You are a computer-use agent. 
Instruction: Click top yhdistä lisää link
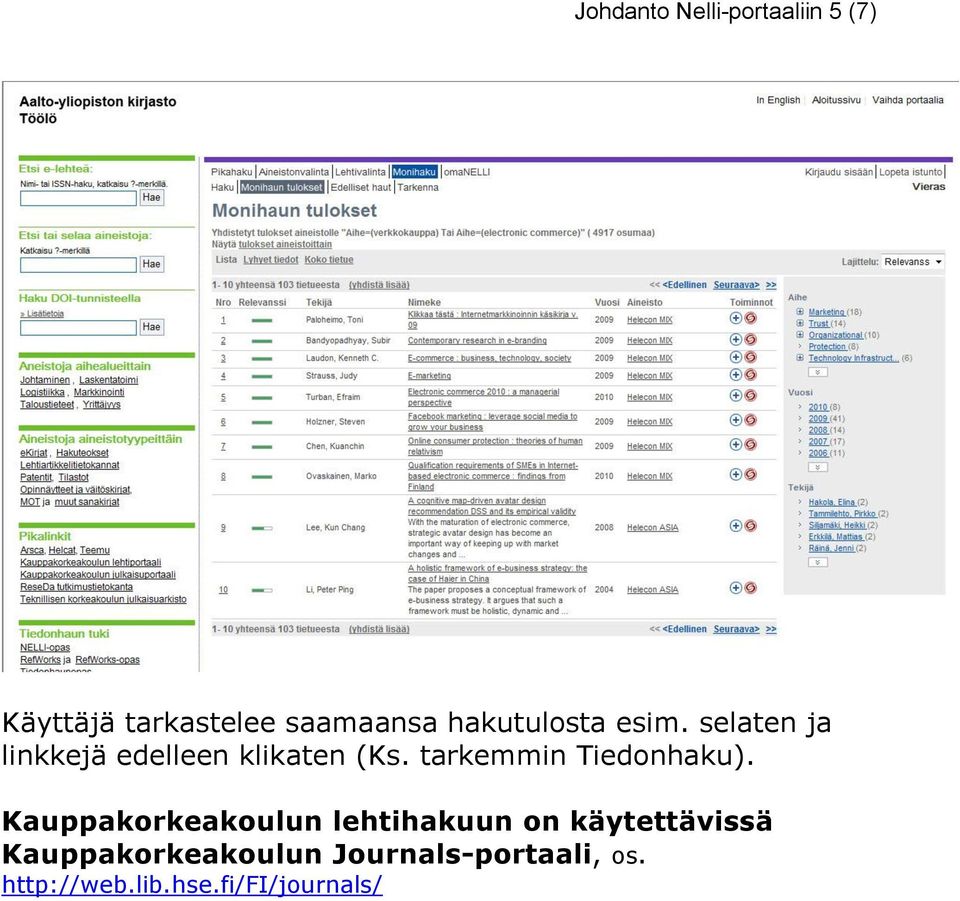[379, 285]
